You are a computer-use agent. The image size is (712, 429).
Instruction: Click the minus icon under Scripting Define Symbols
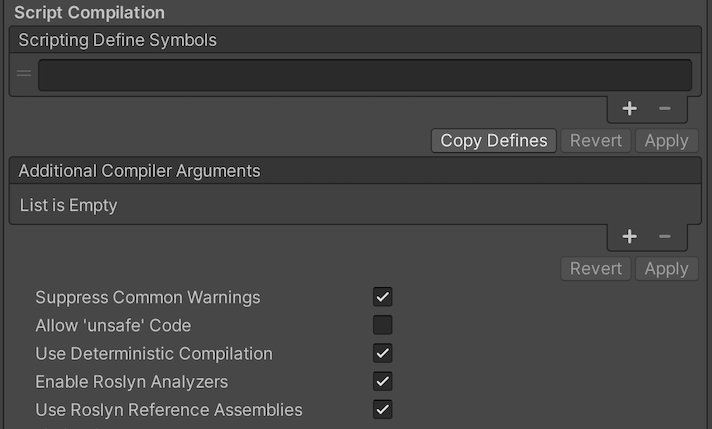[x=665, y=109]
